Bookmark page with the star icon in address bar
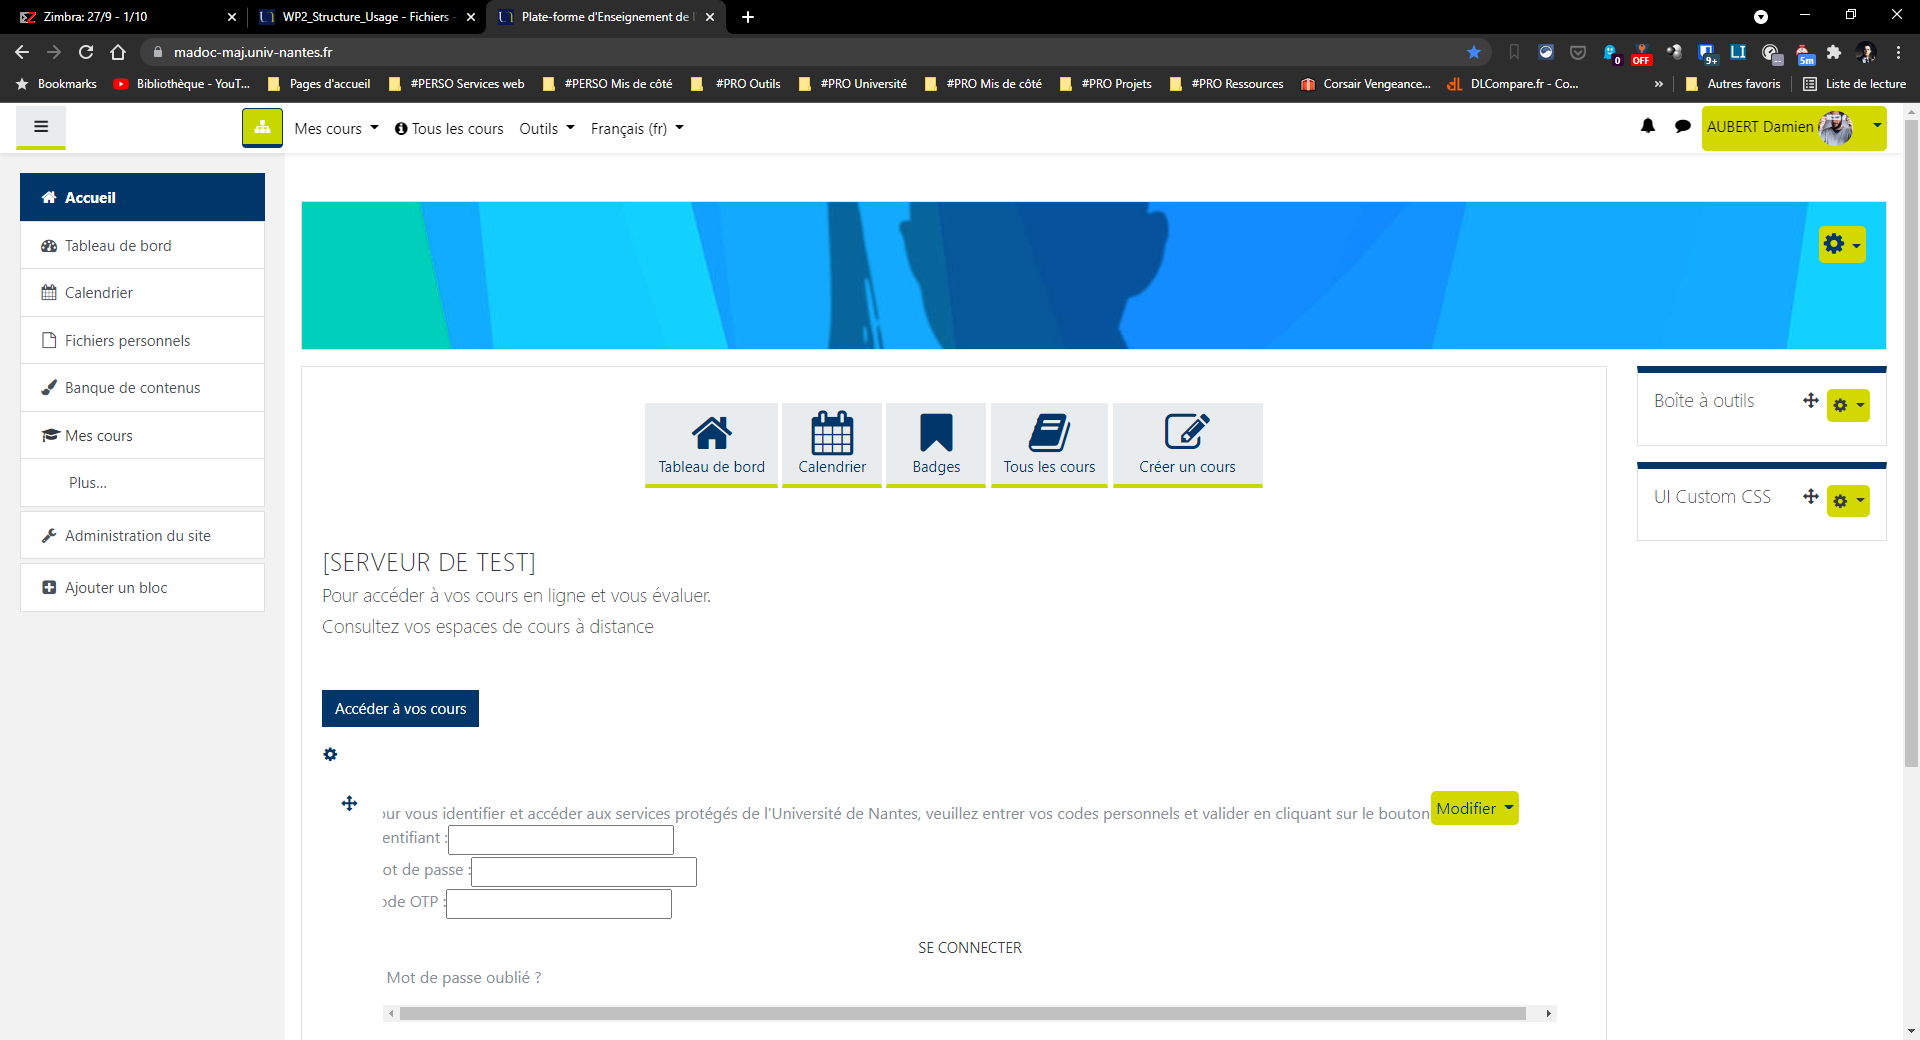The image size is (1920, 1040). point(1474,52)
